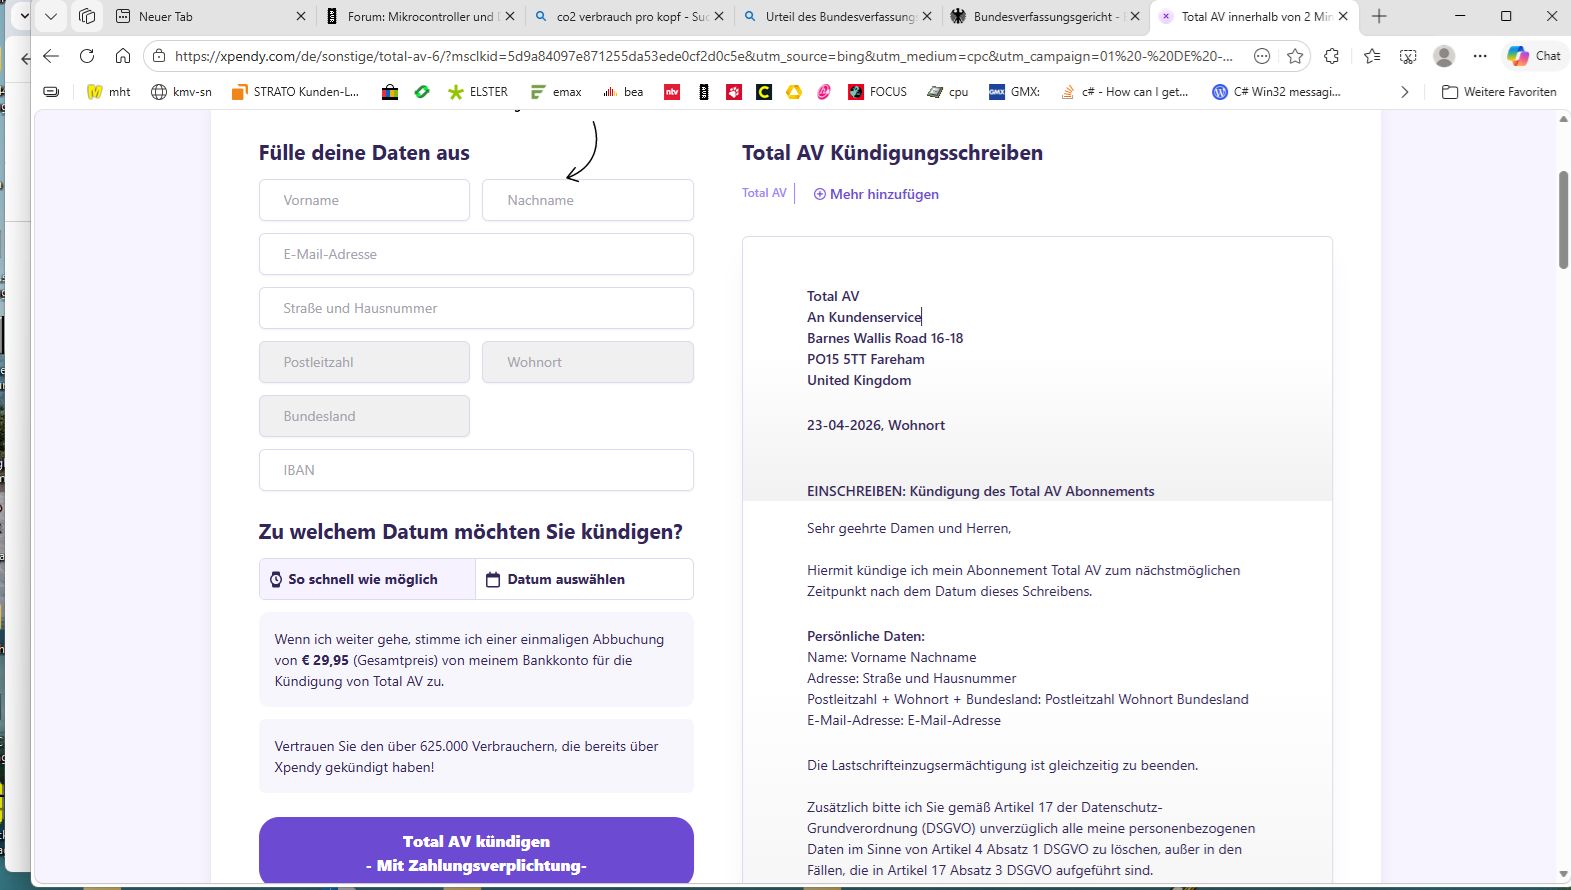Open the ntv bookmark icon
Image resolution: width=1571 pixels, height=890 pixels.
[672, 92]
